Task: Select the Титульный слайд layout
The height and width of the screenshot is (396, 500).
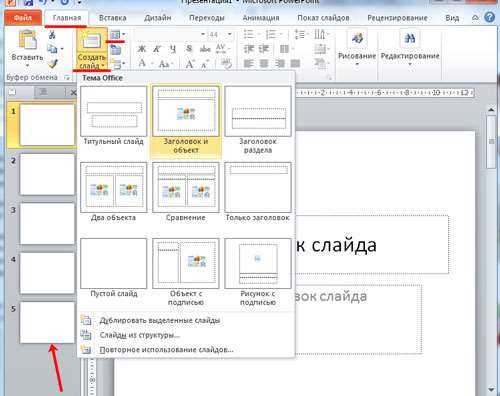Action: [113, 116]
